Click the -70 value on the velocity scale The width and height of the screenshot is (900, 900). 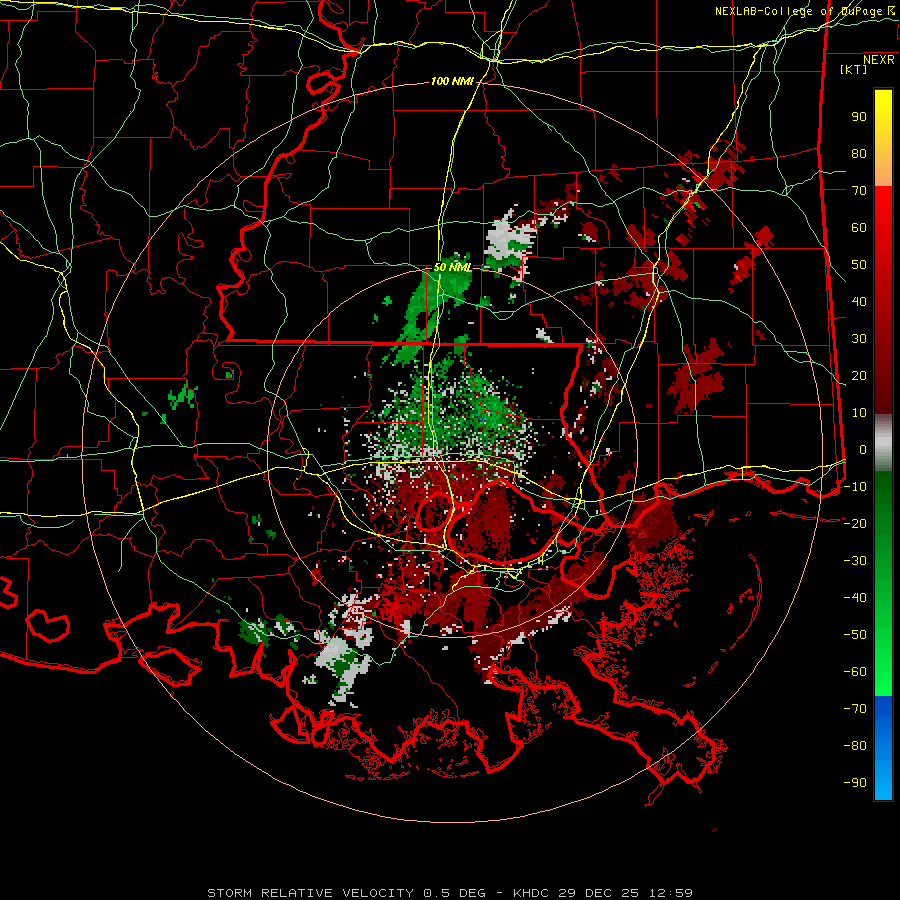coord(855,709)
